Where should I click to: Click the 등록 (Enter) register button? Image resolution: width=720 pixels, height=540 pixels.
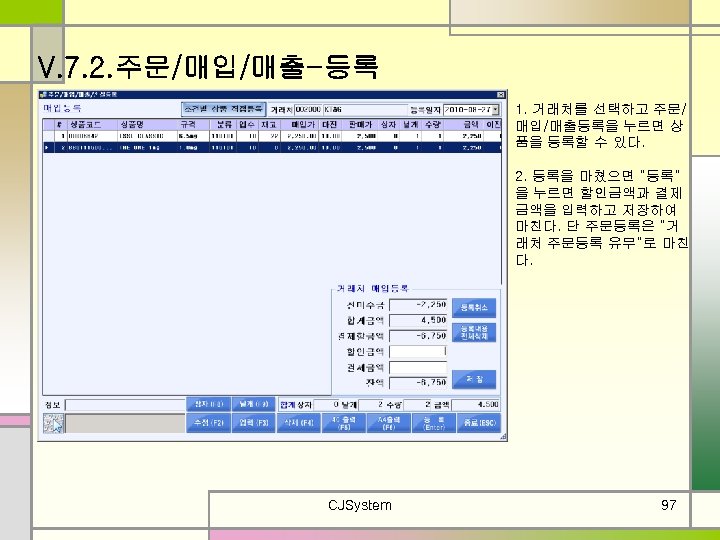point(433,423)
